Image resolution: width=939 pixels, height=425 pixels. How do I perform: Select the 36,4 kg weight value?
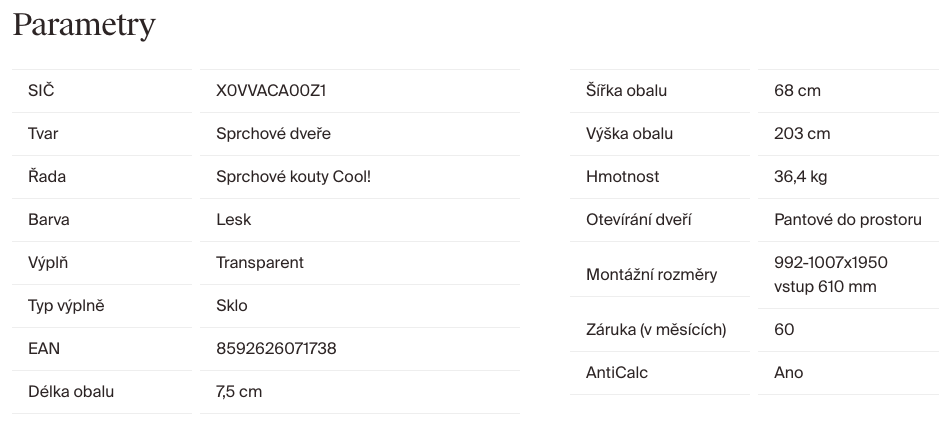tap(800, 177)
